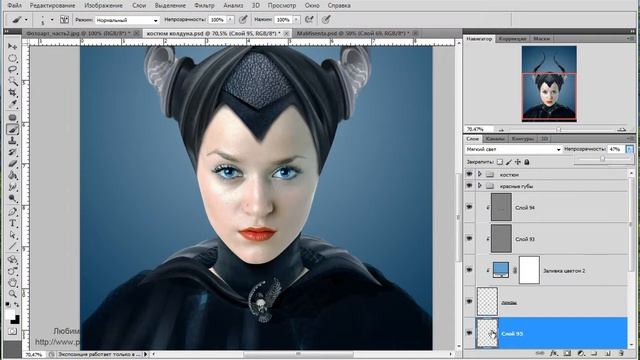Open the brush preset picker arrow
Screen dimensions: 640x360
pos(52,20)
